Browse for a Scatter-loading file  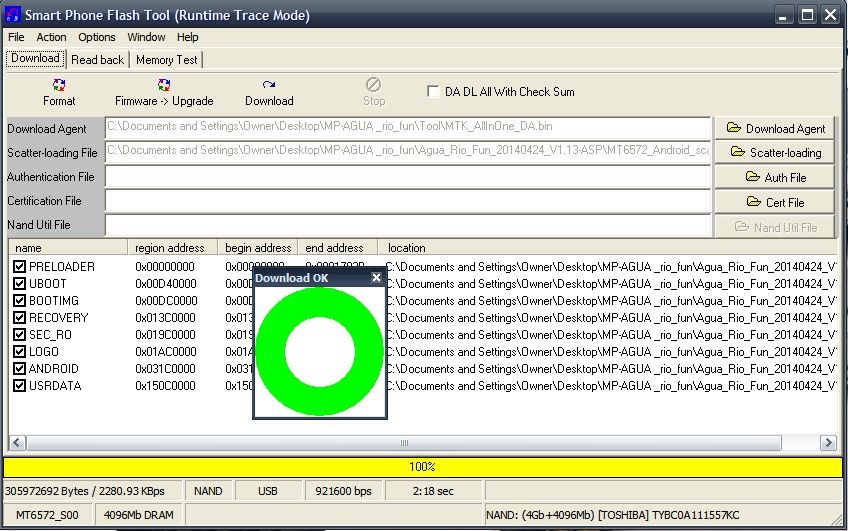pos(776,153)
